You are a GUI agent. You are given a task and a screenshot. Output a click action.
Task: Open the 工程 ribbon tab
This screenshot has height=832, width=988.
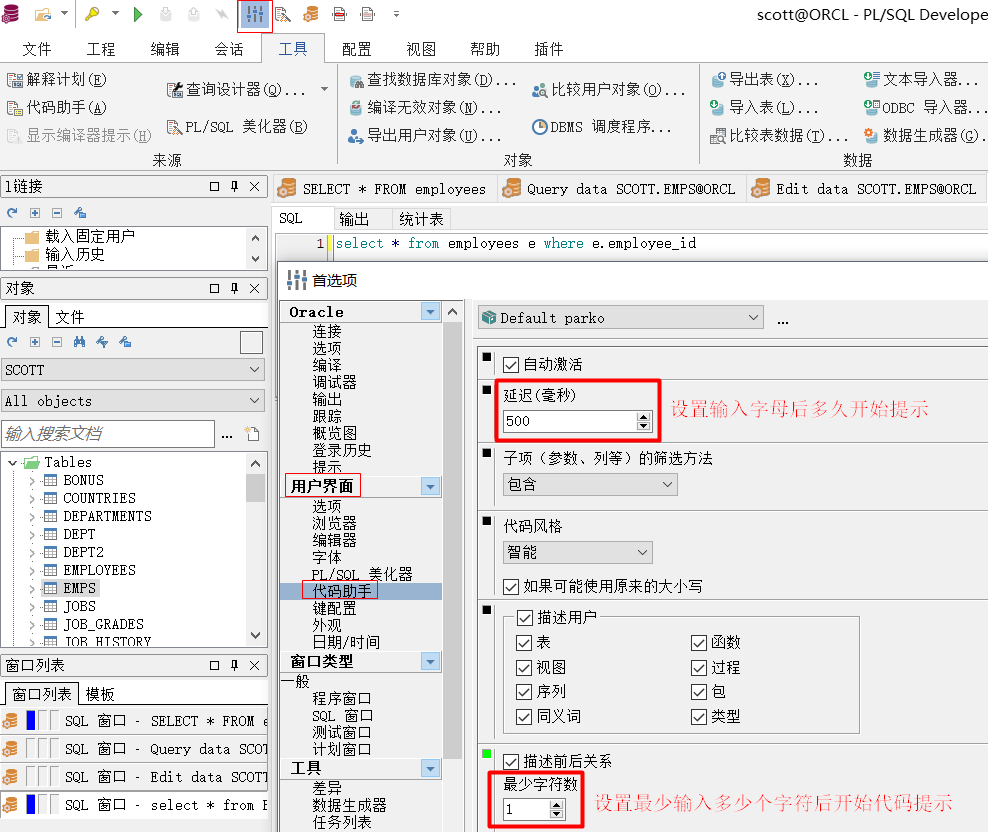tap(101, 49)
